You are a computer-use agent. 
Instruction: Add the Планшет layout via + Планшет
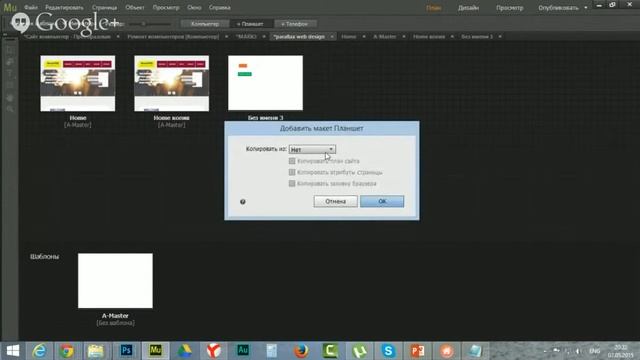click(x=250, y=24)
